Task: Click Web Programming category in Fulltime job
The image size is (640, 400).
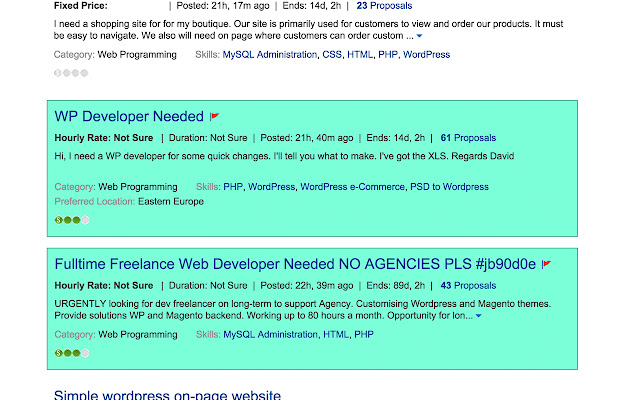Action: click(x=138, y=335)
